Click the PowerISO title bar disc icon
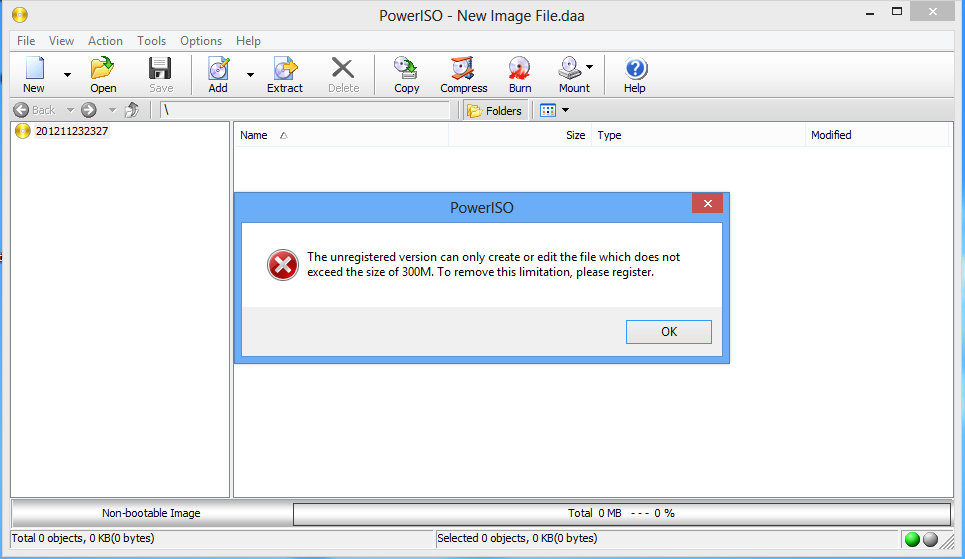Viewport: 965px width, 559px height. coord(20,15)
